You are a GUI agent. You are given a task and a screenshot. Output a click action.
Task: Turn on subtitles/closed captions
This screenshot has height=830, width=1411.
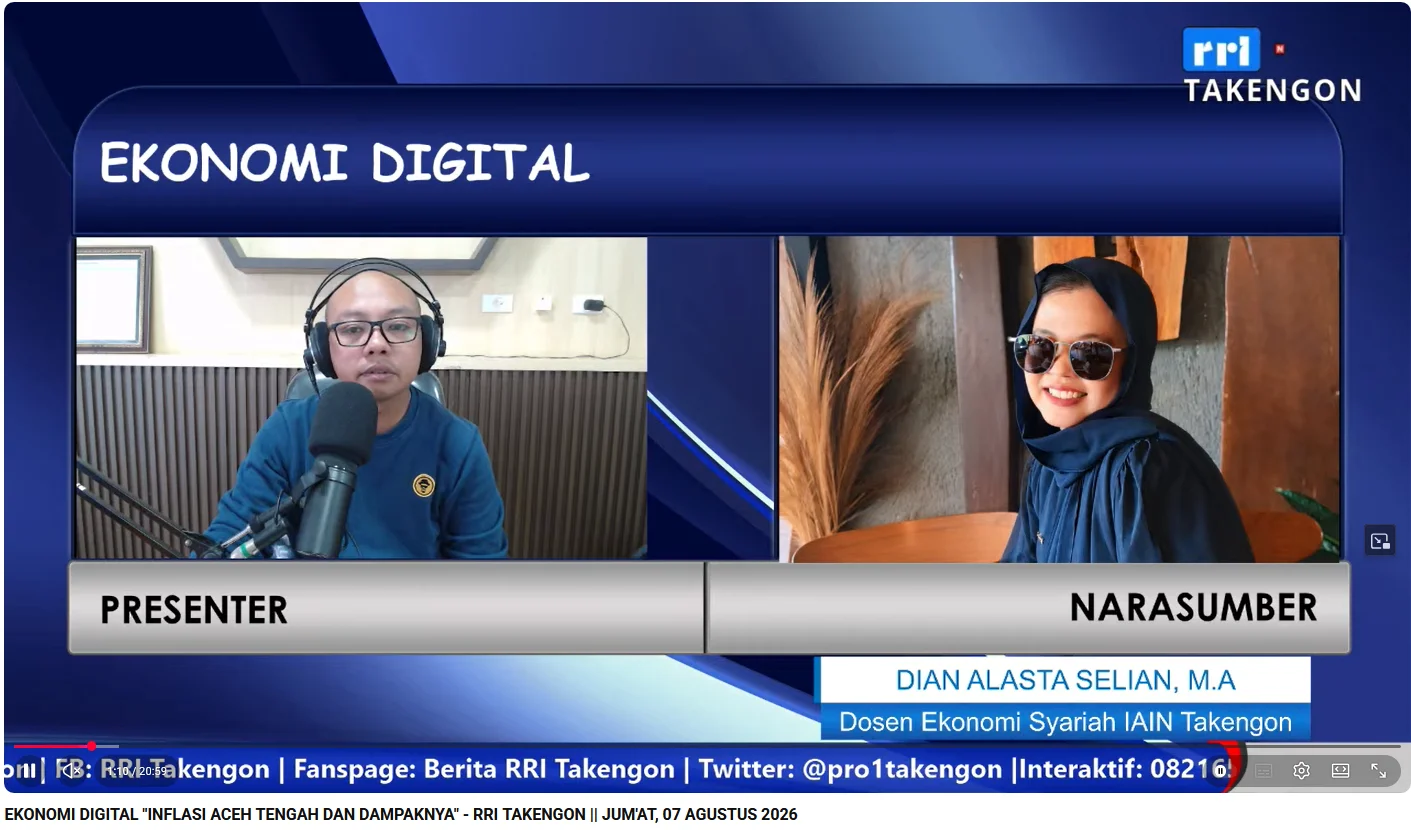coord(1263,771)
